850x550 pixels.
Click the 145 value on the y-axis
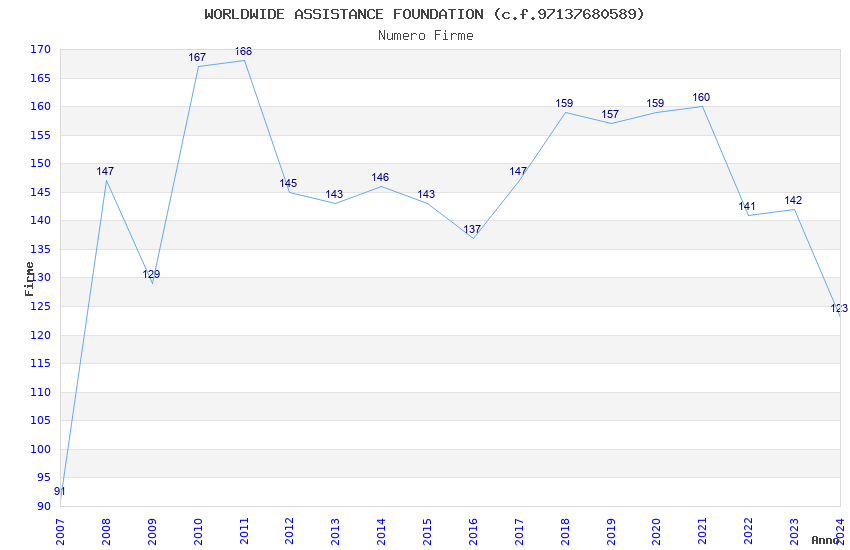click(41, 192)
